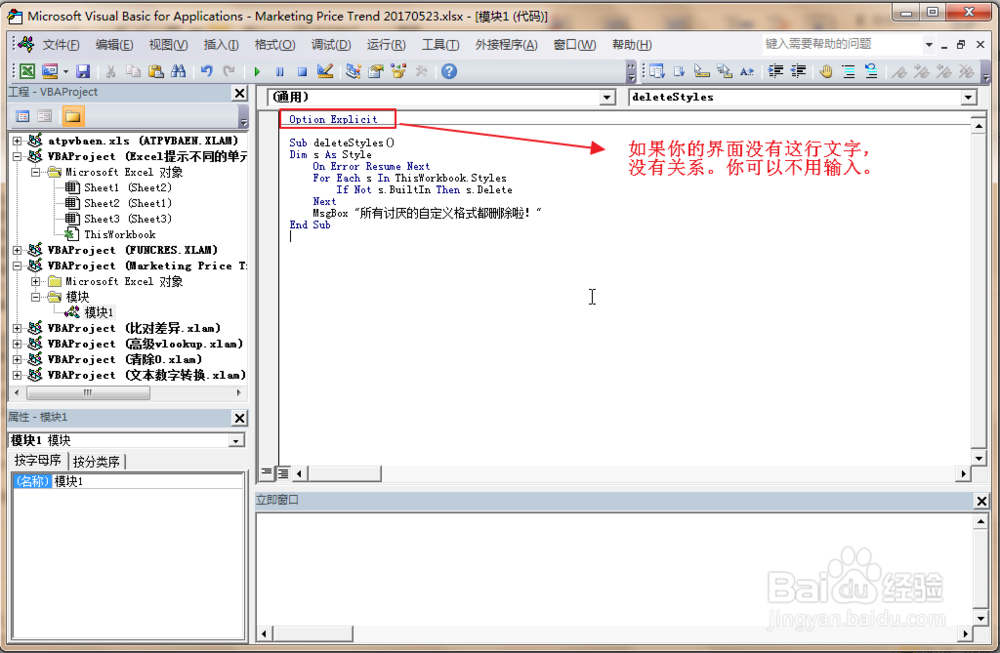Open the deleteStyles procedure dropdown

coord(969,98)
